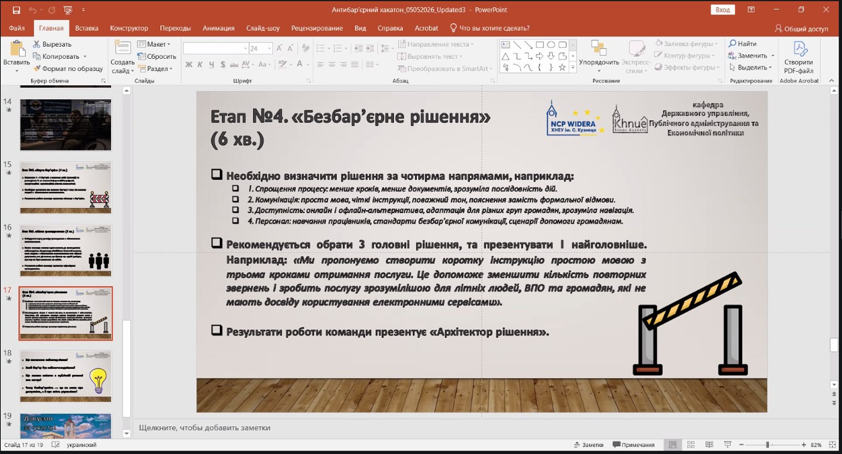Open the Вставка ribbon tab

pyautogui.click(x=86, y=28)
